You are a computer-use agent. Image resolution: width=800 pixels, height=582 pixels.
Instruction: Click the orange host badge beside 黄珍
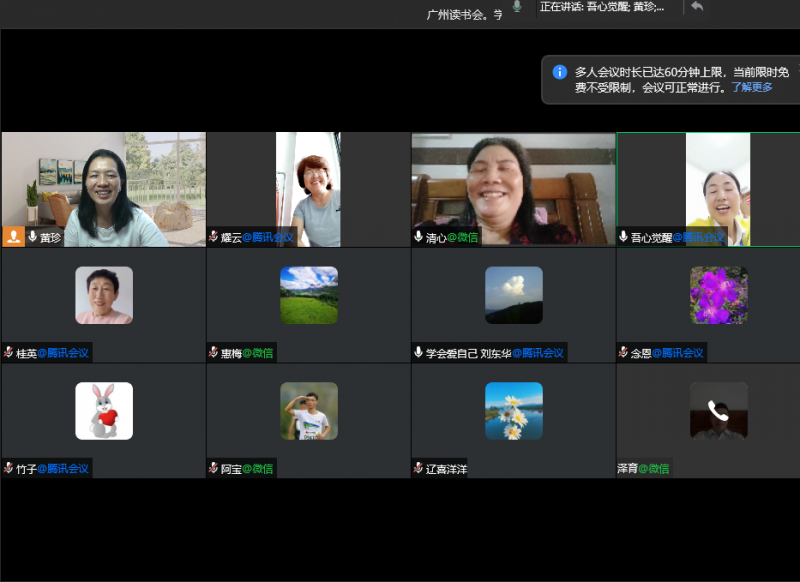click(x=14, y=237)
